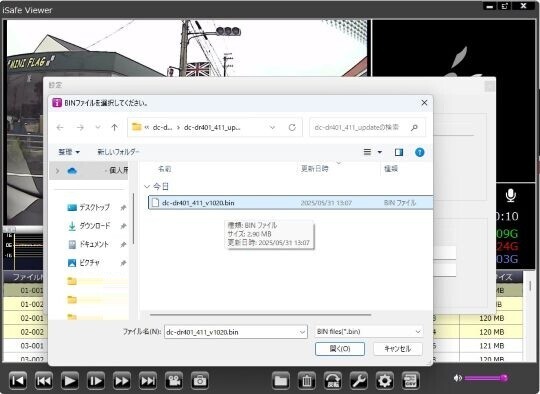Viewport: 540px width, 394px height.
Task: Mute audio via speaker icon
Action: (458, 378)
